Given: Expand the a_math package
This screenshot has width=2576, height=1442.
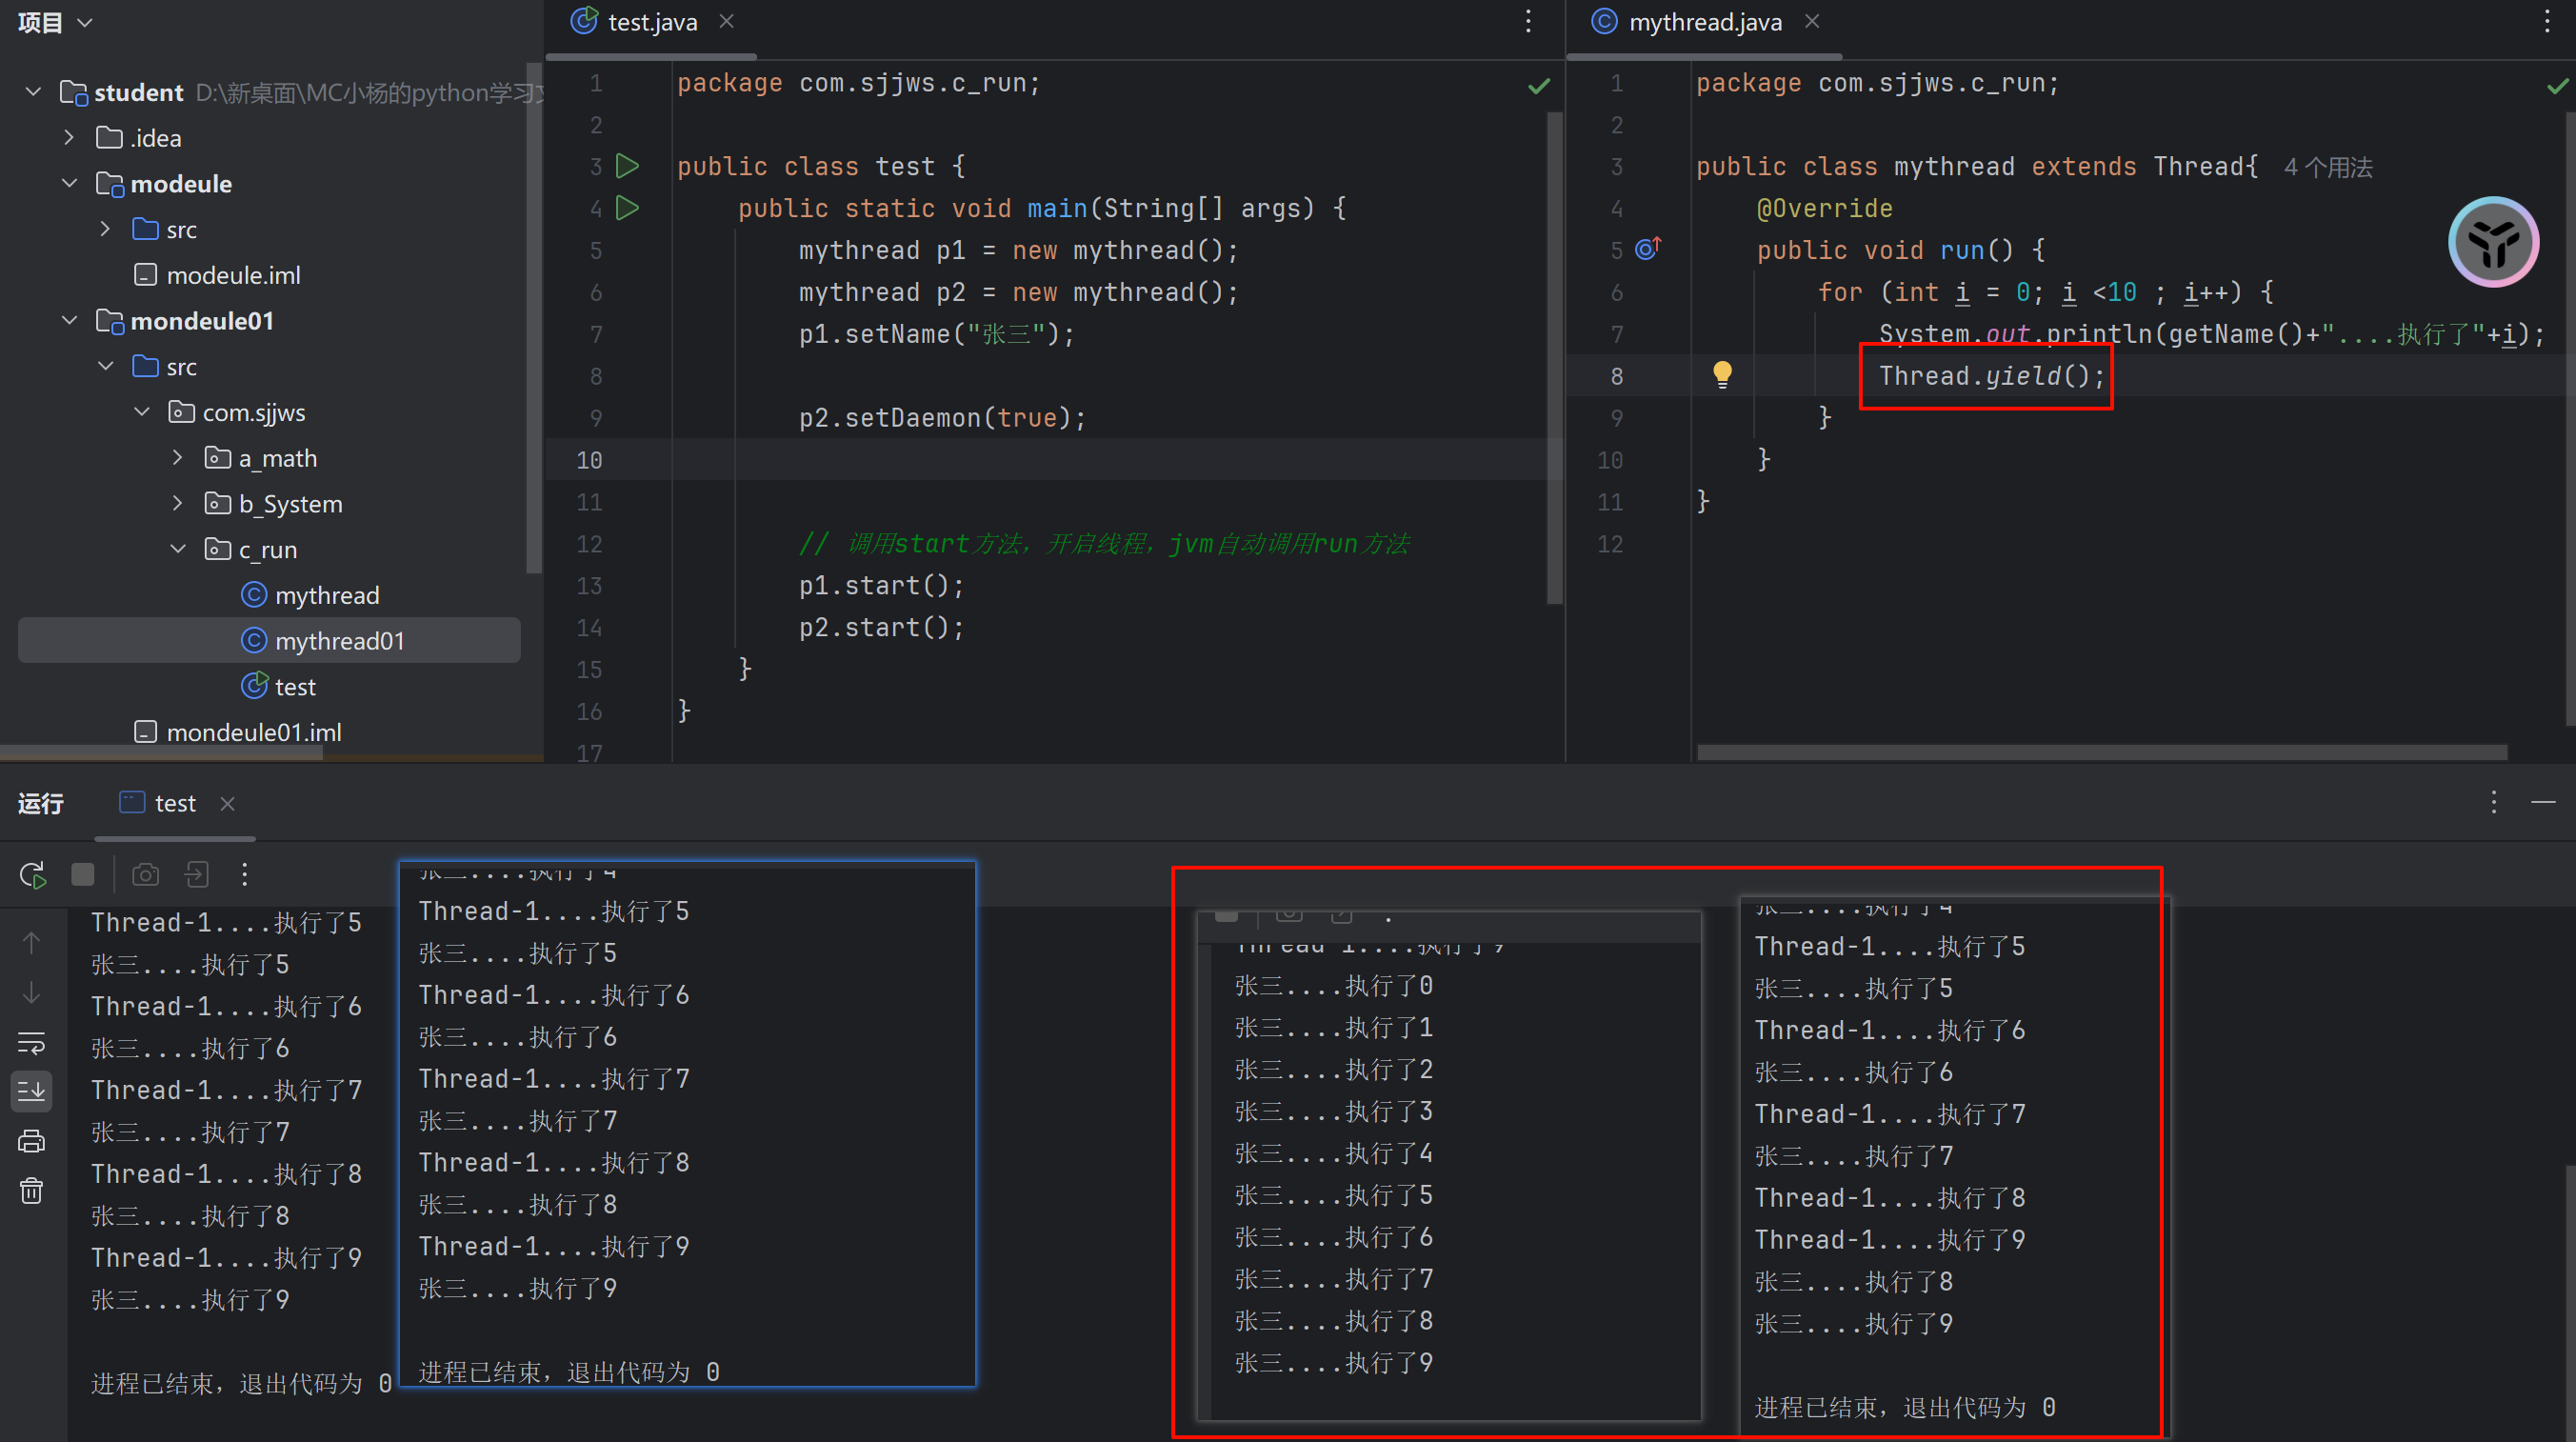Looking at the screenshot, I should tap(178, 458).
